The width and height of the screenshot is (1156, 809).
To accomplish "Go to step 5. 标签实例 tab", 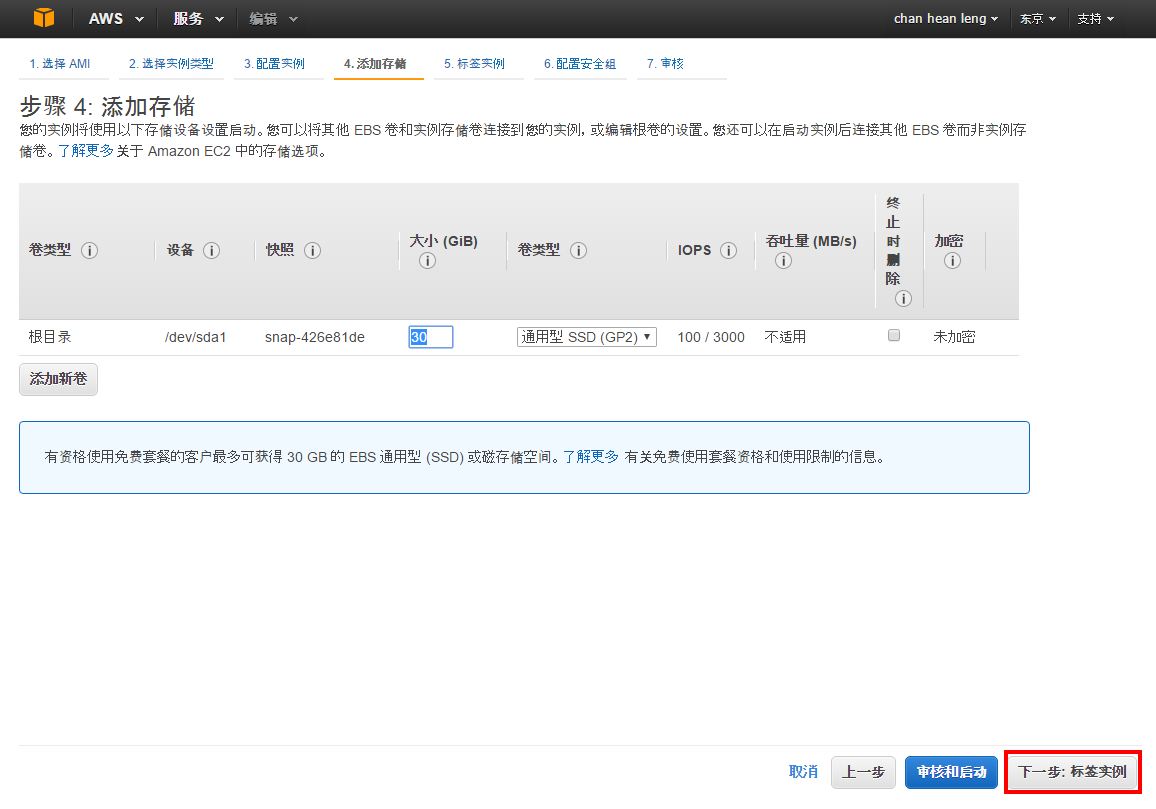I will [475, 63].
